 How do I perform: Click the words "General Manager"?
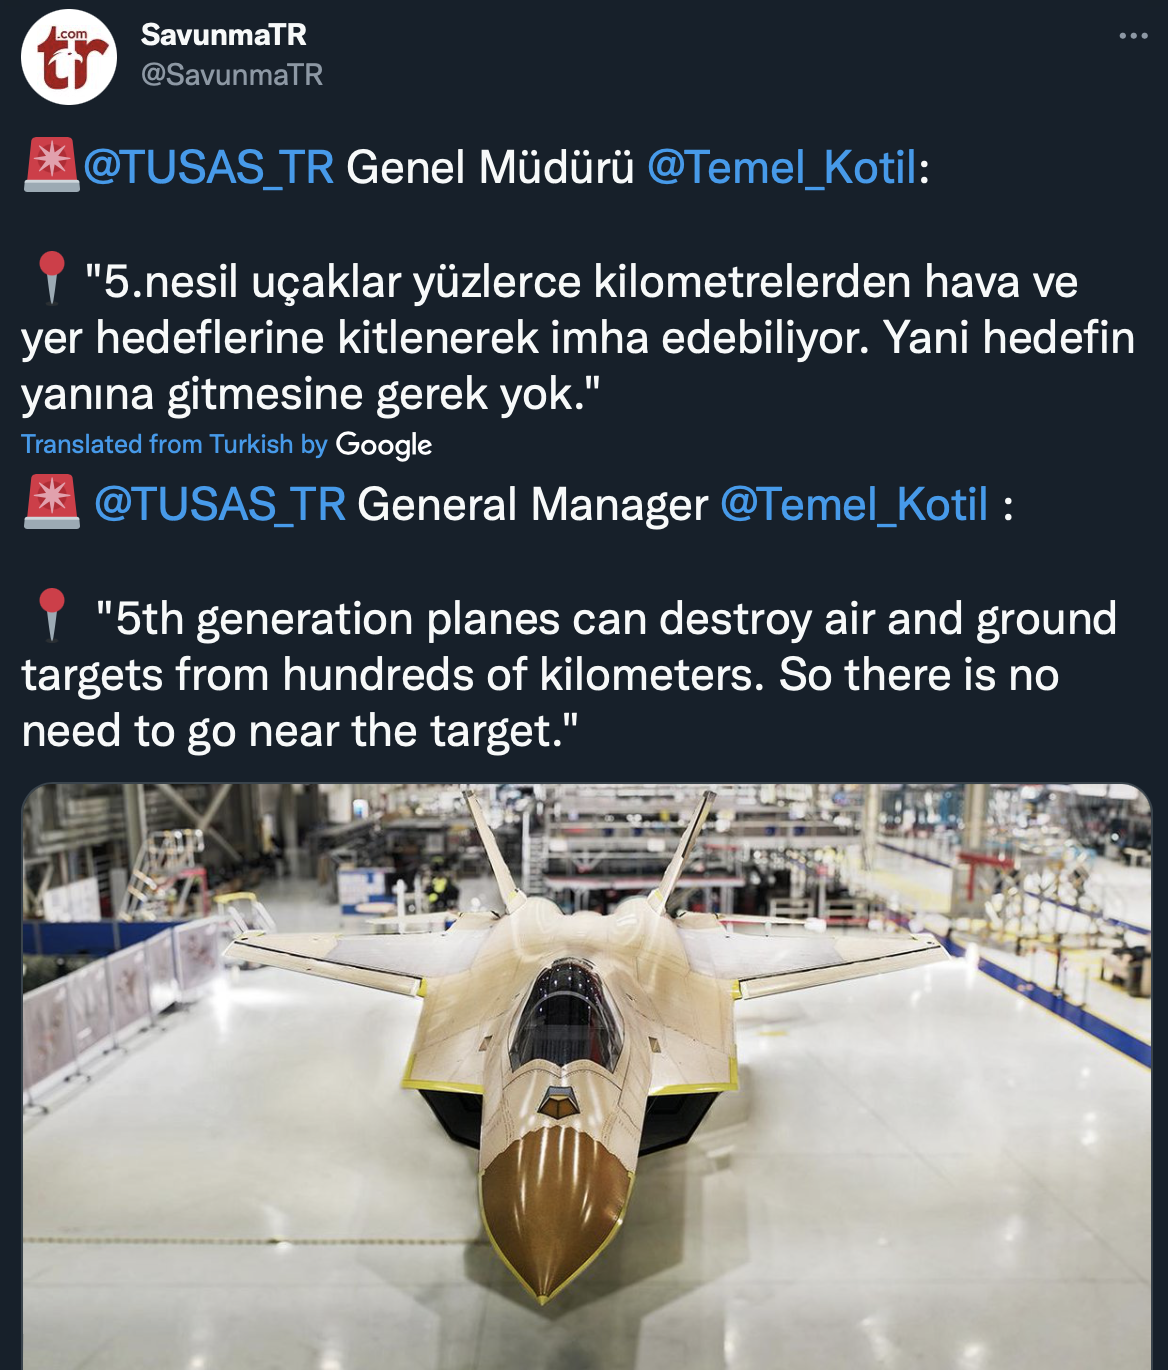532,504
